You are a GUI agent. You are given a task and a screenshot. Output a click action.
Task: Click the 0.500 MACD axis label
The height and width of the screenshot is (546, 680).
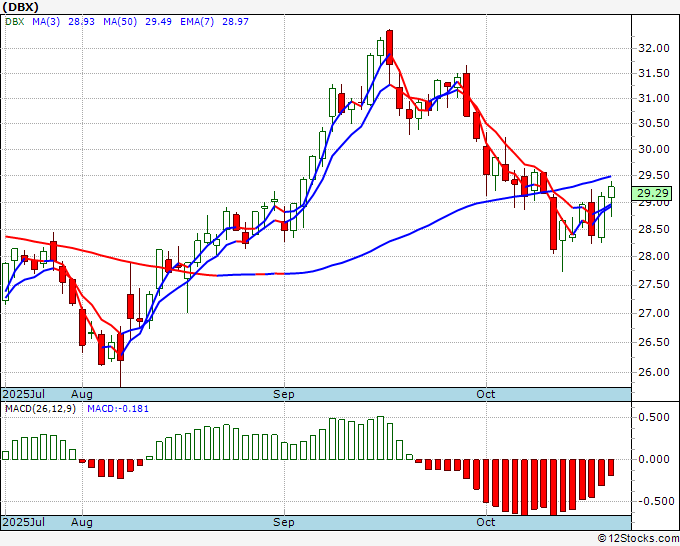654,417
